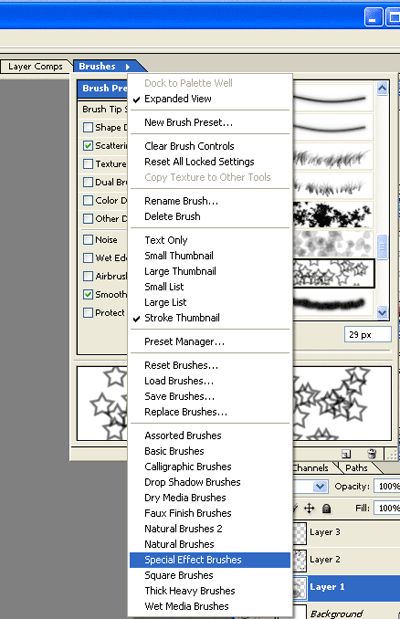This screenshot has height=619, width=400.
Task: Select Preset Manager menu entry
Action: [x=184, y=342]
